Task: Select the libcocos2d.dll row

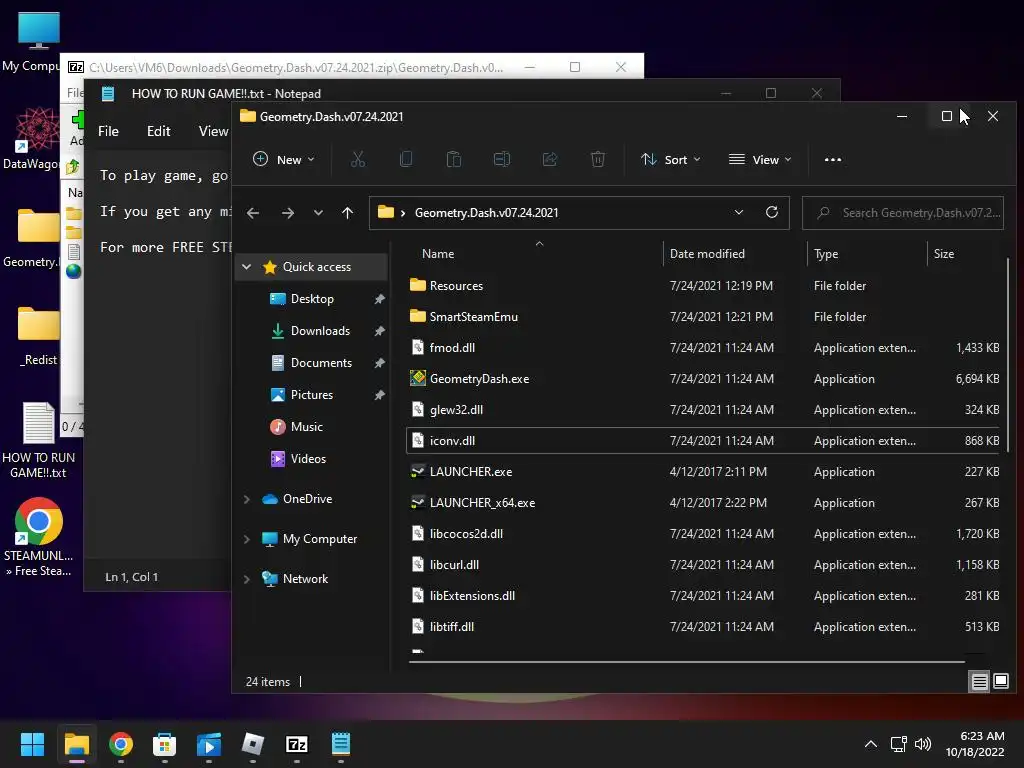Action: point(705,534)
